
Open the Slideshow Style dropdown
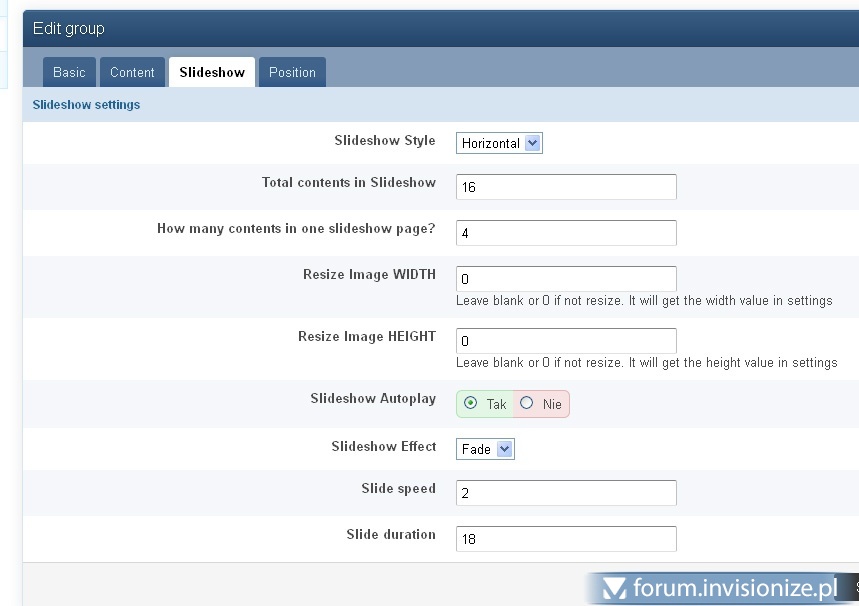click(499, 143)
